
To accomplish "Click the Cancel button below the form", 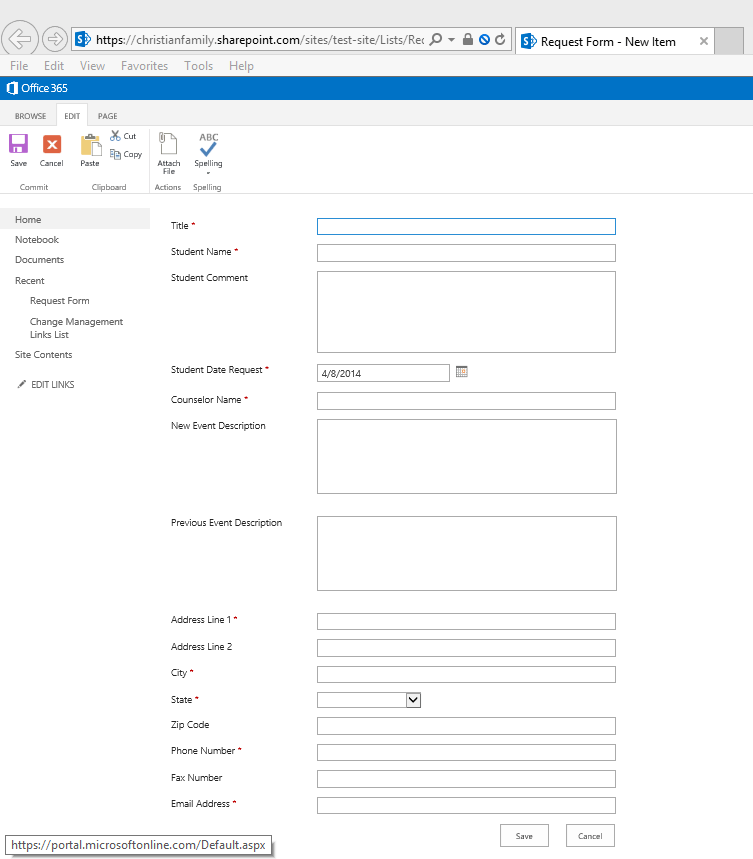I will point(590,835).
